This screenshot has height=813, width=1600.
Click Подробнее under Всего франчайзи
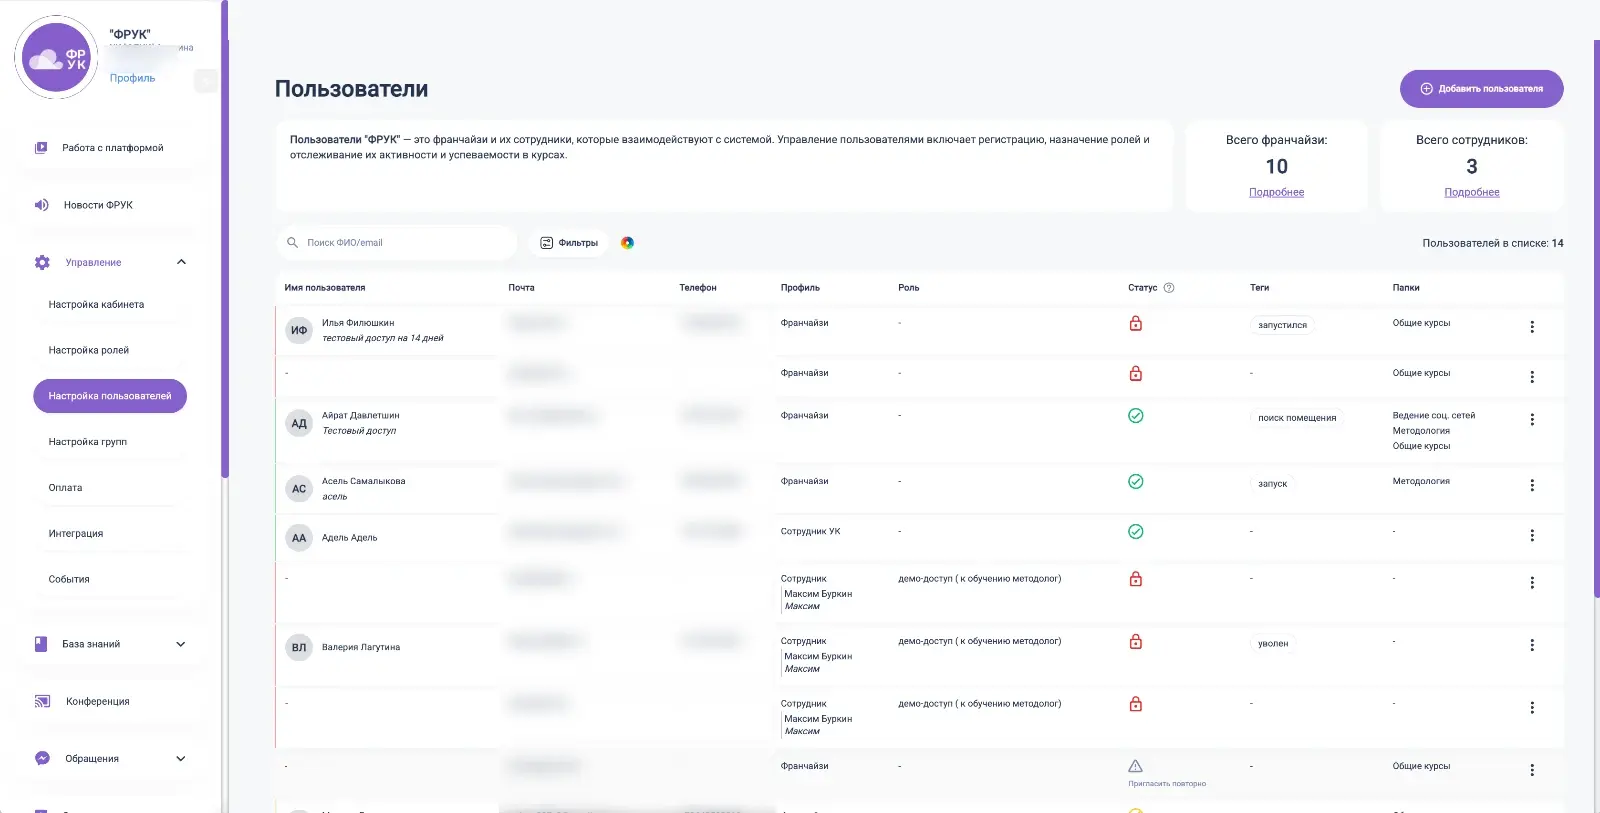pos(1276,192)
